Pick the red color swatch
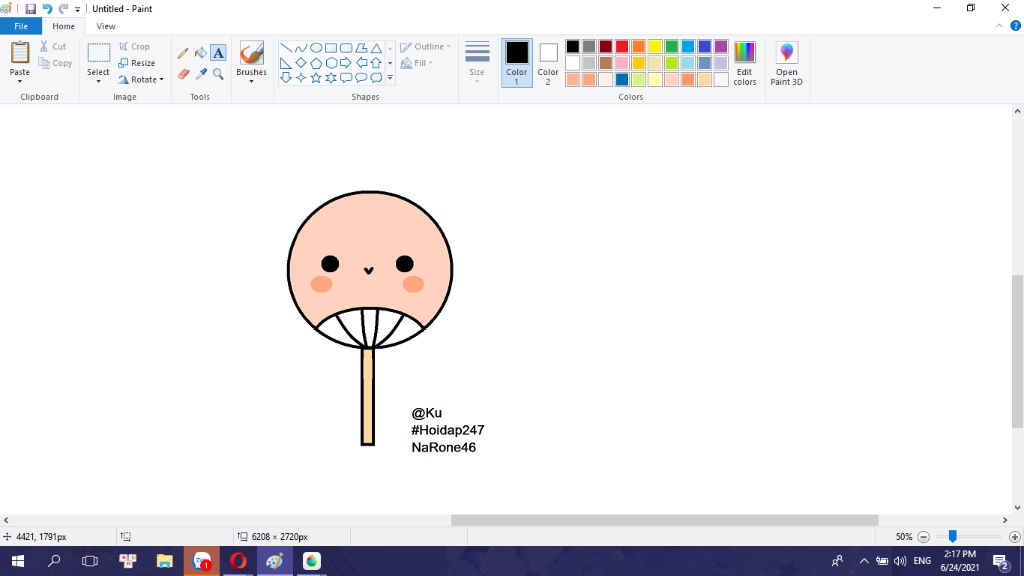Image resolution: width=1024 pixels, height=576 pixels. point(622,46)
